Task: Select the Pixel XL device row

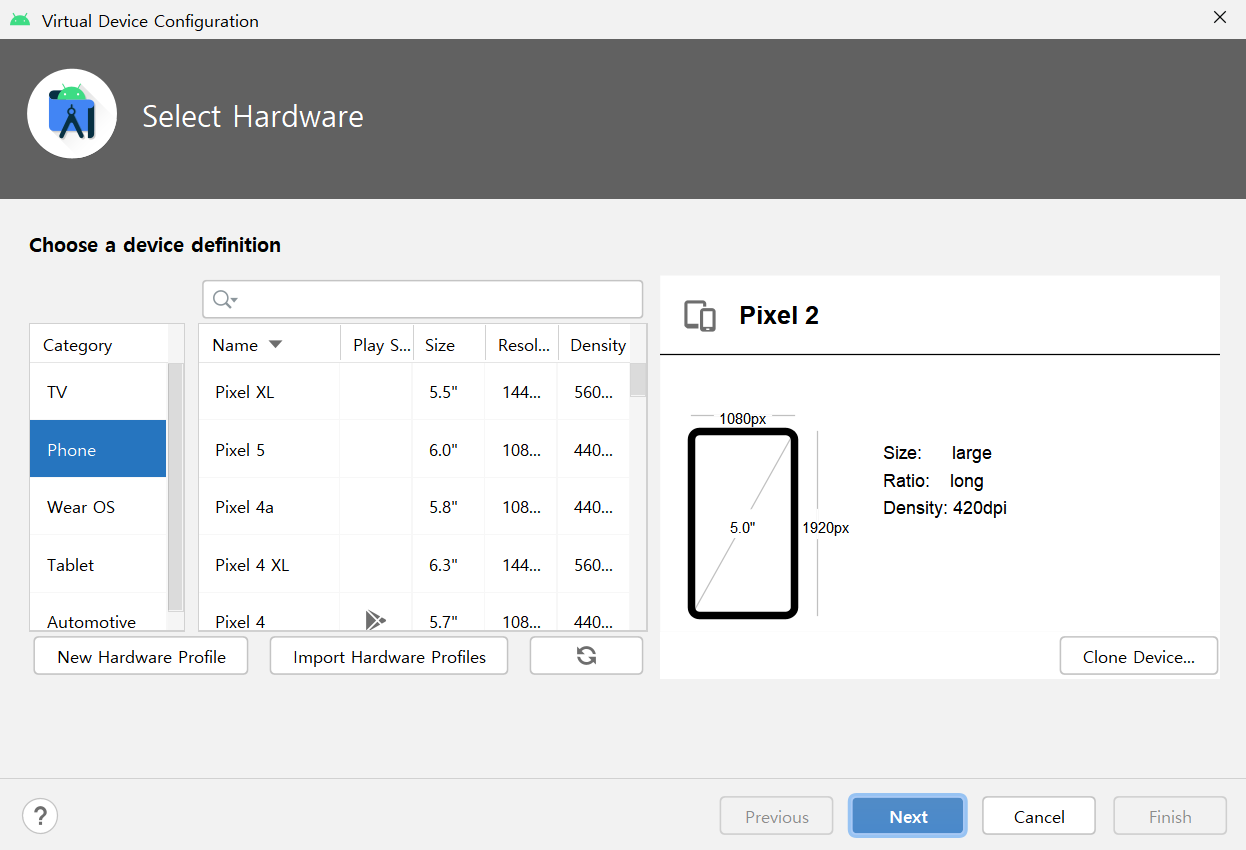Action: 414,392
